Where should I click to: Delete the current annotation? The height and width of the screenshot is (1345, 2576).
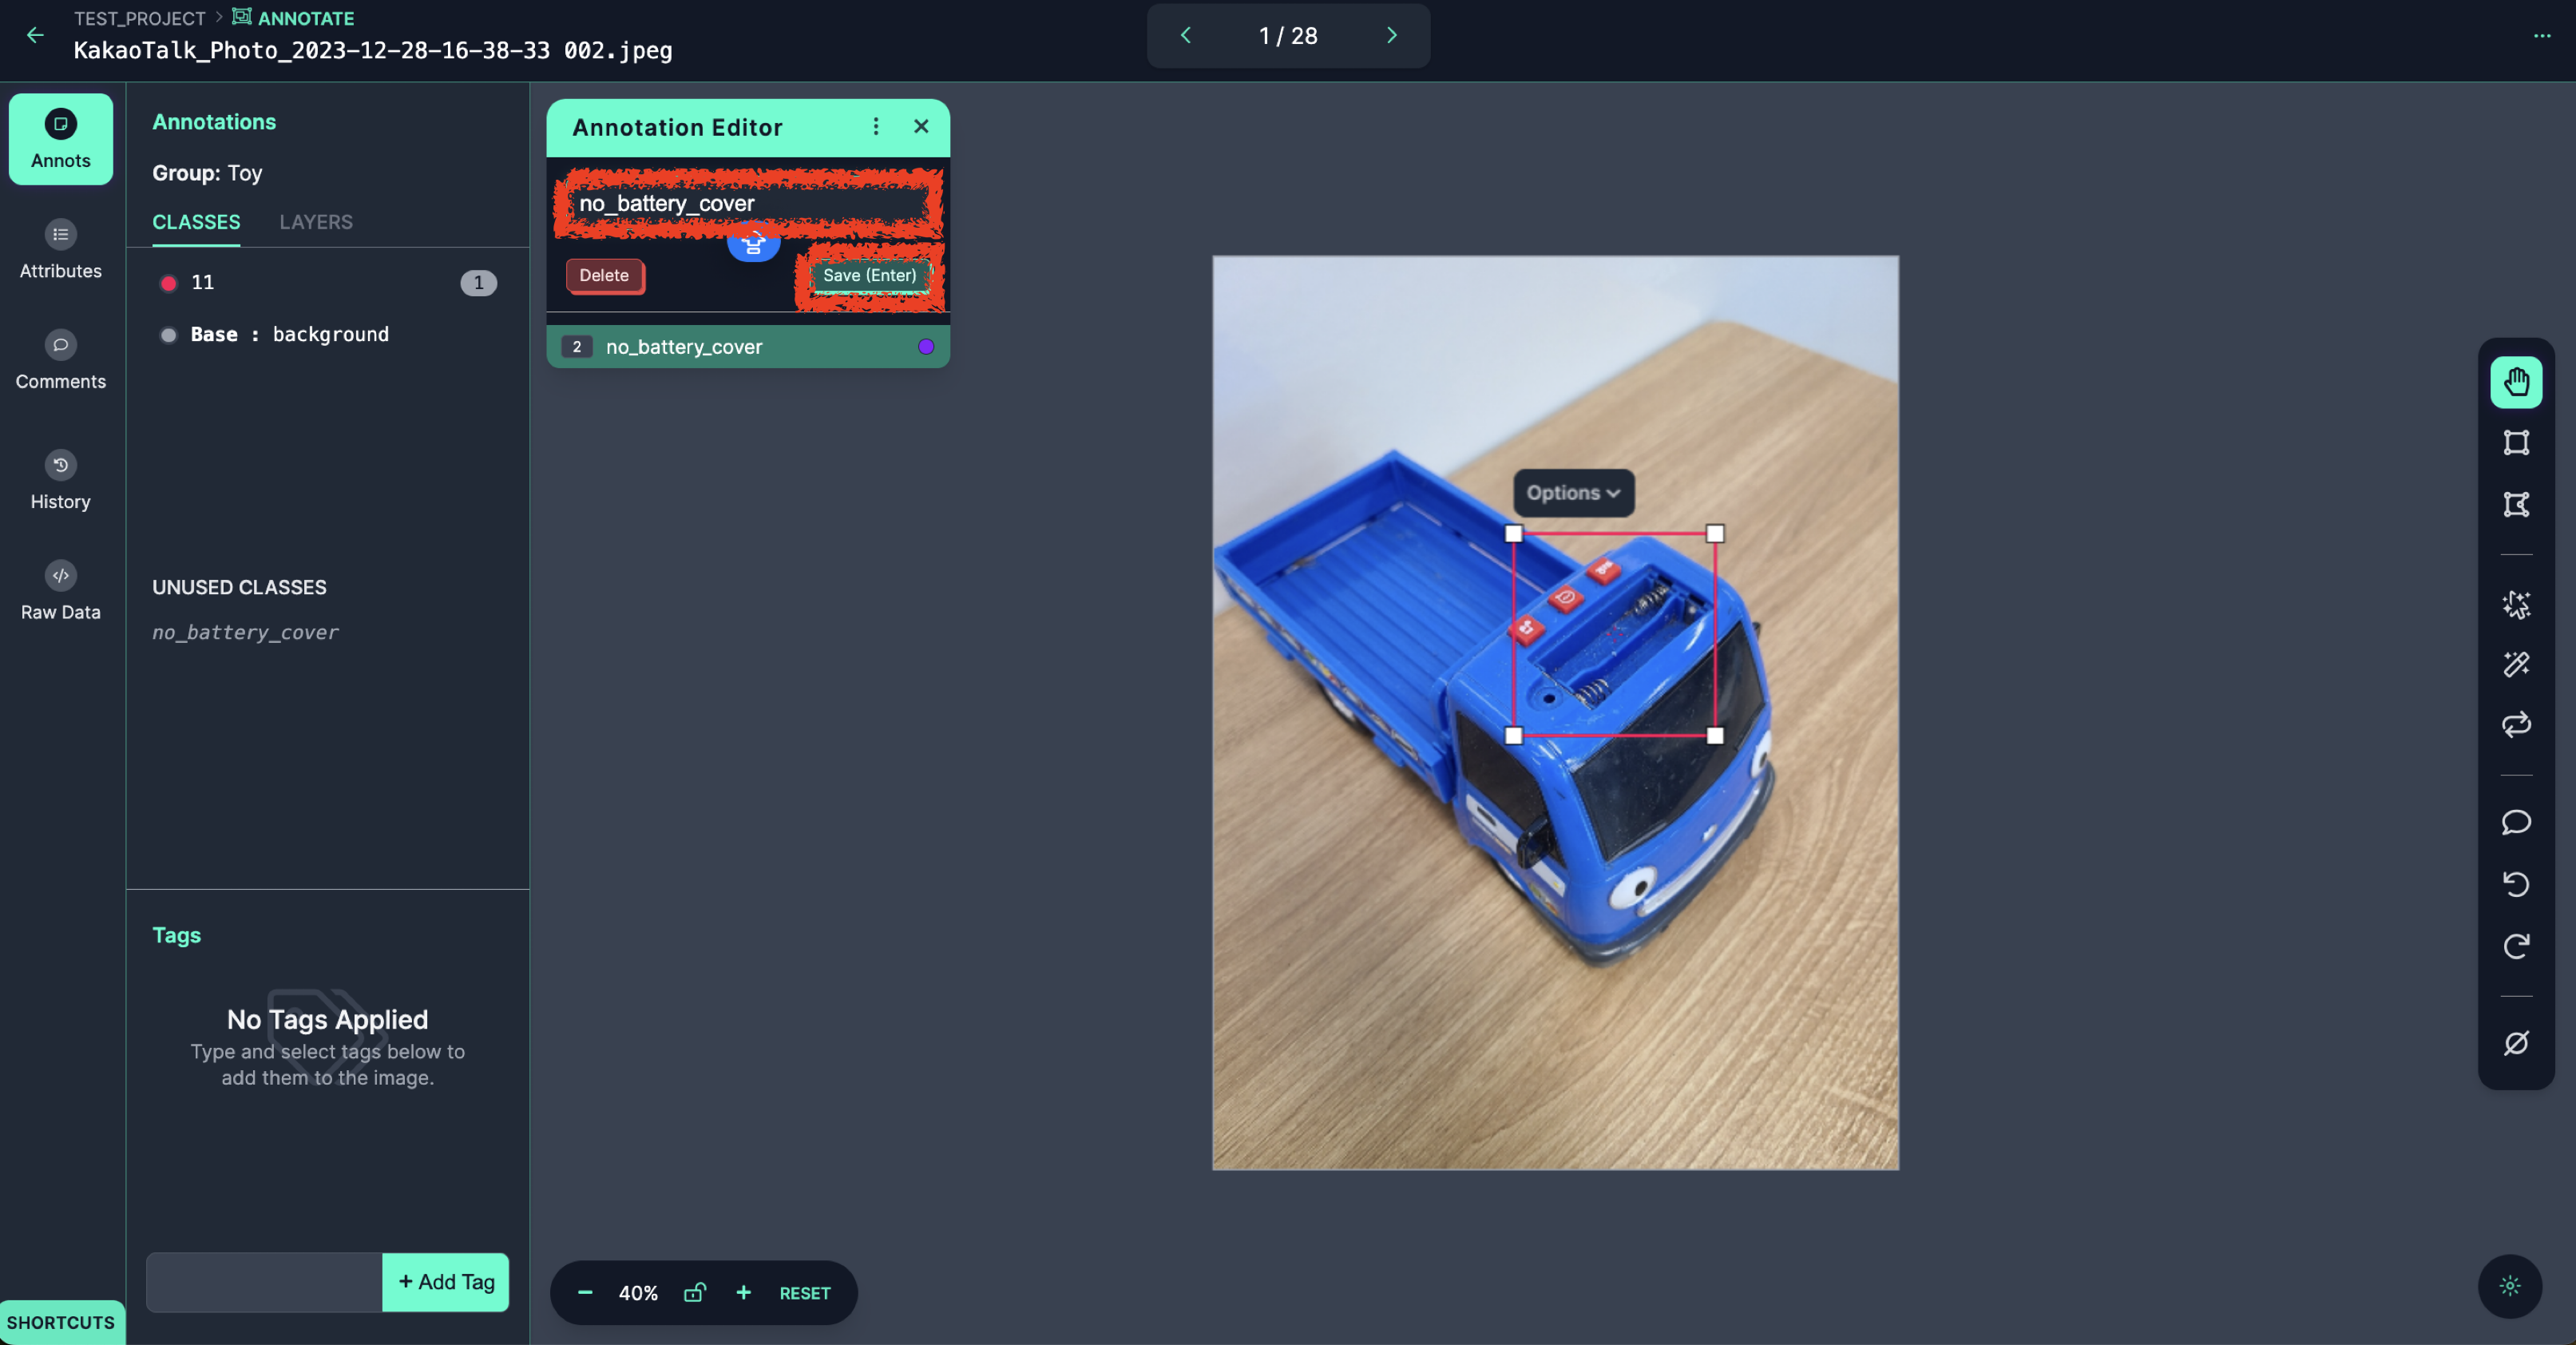604,275
